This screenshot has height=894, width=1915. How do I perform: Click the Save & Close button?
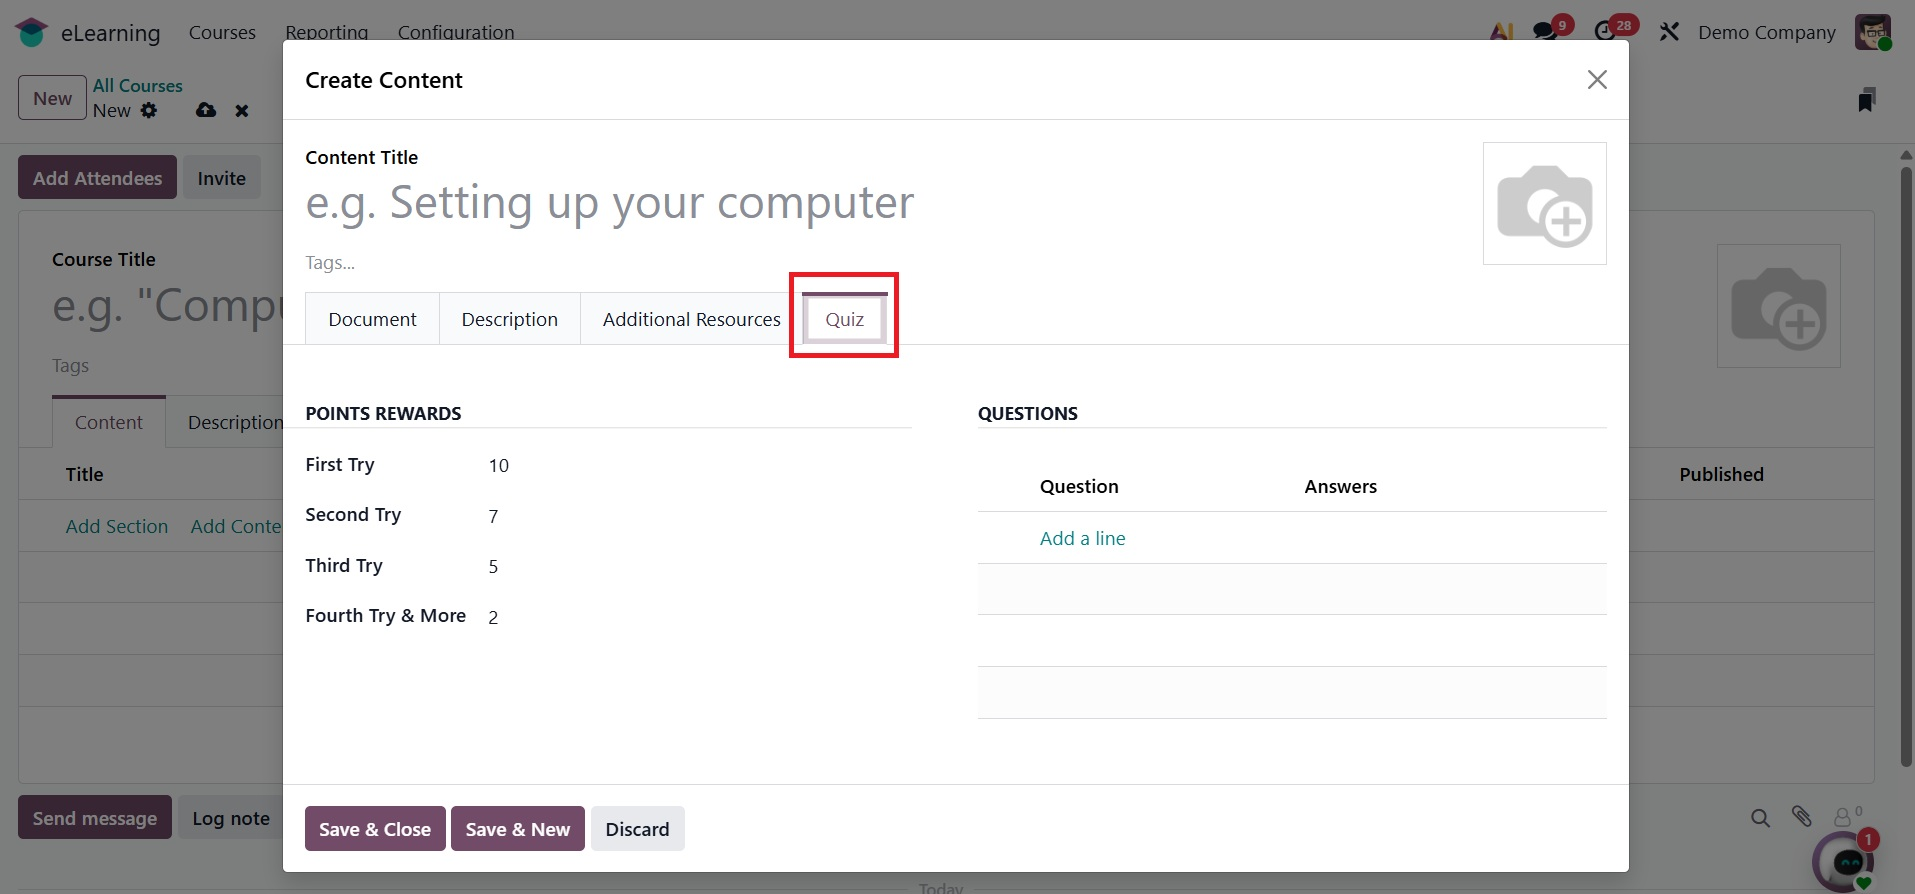coord(375,829)
